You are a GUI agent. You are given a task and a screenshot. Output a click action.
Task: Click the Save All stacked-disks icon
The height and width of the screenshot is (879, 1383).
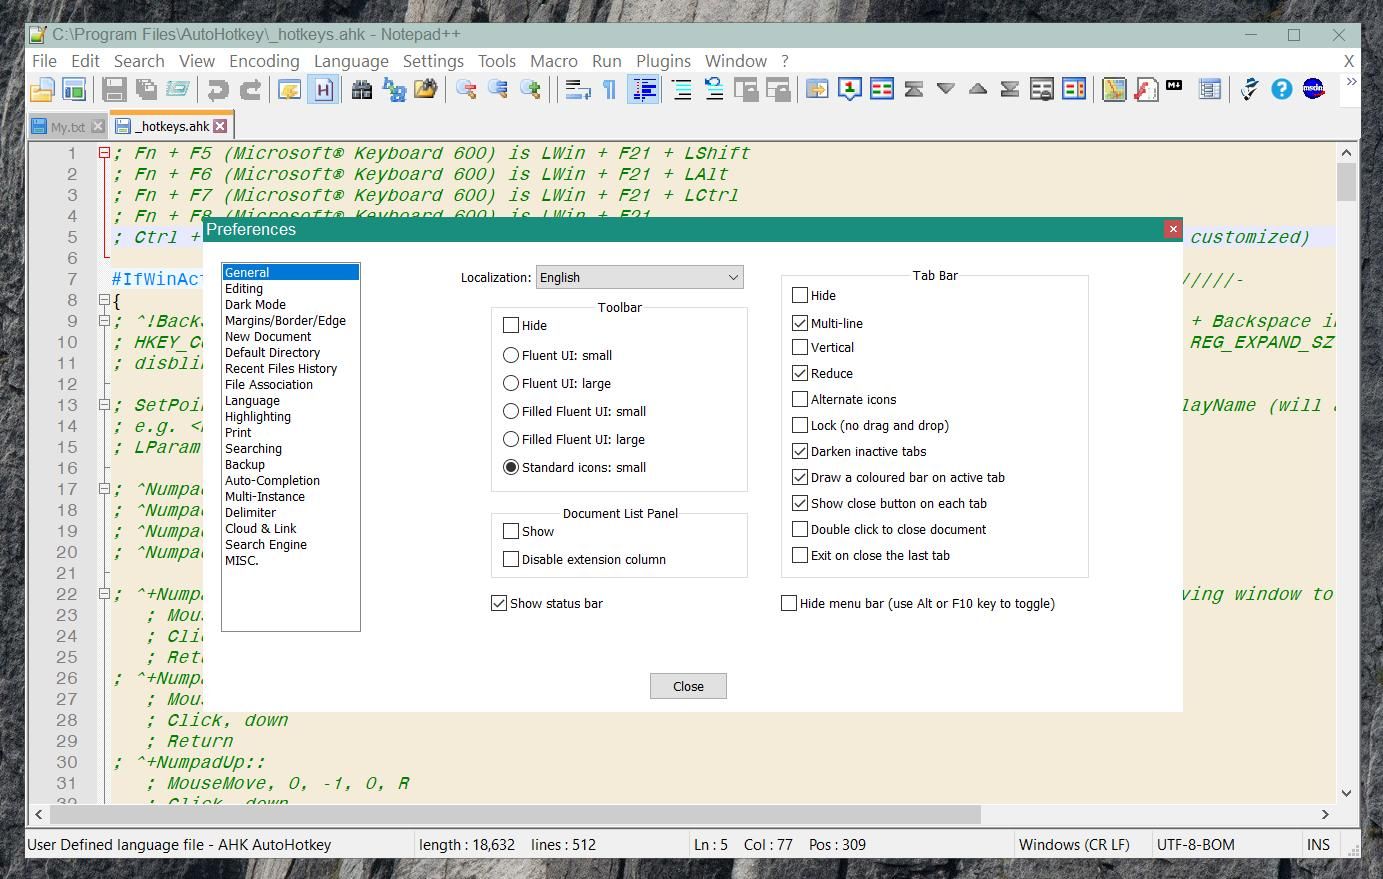point(146,90)
